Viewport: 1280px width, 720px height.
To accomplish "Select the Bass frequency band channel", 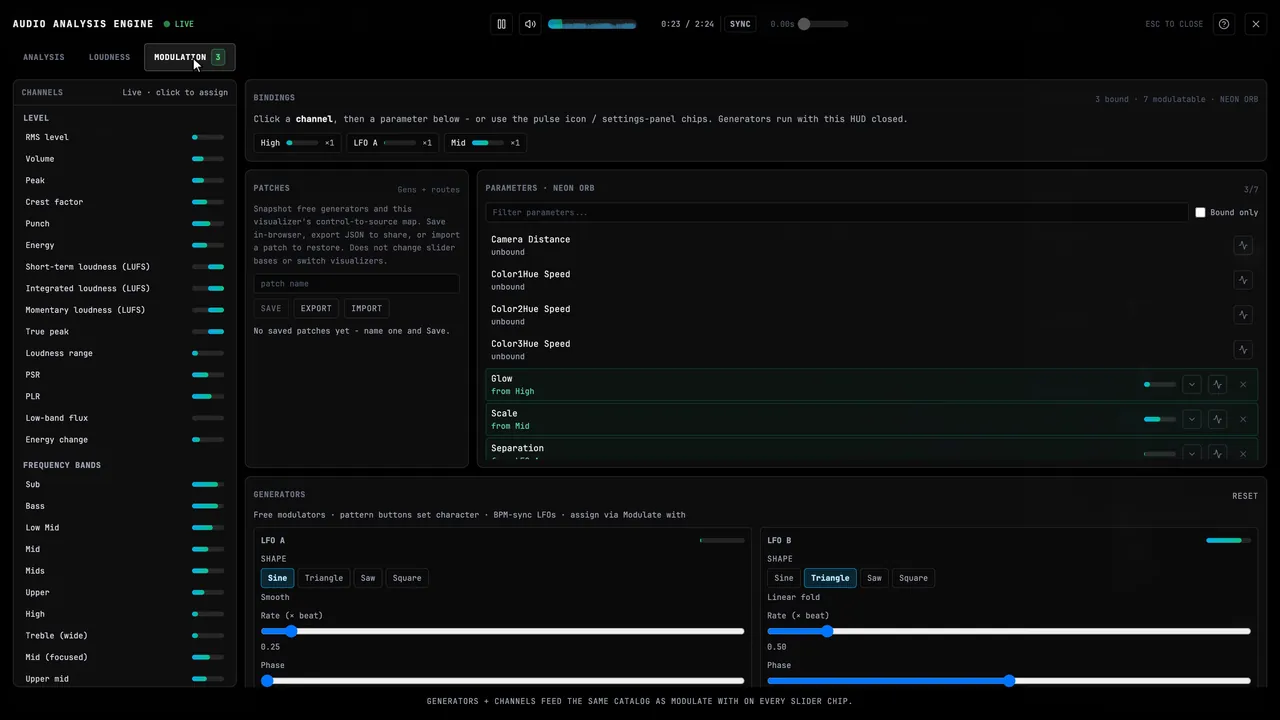I will tap(124, 506).
